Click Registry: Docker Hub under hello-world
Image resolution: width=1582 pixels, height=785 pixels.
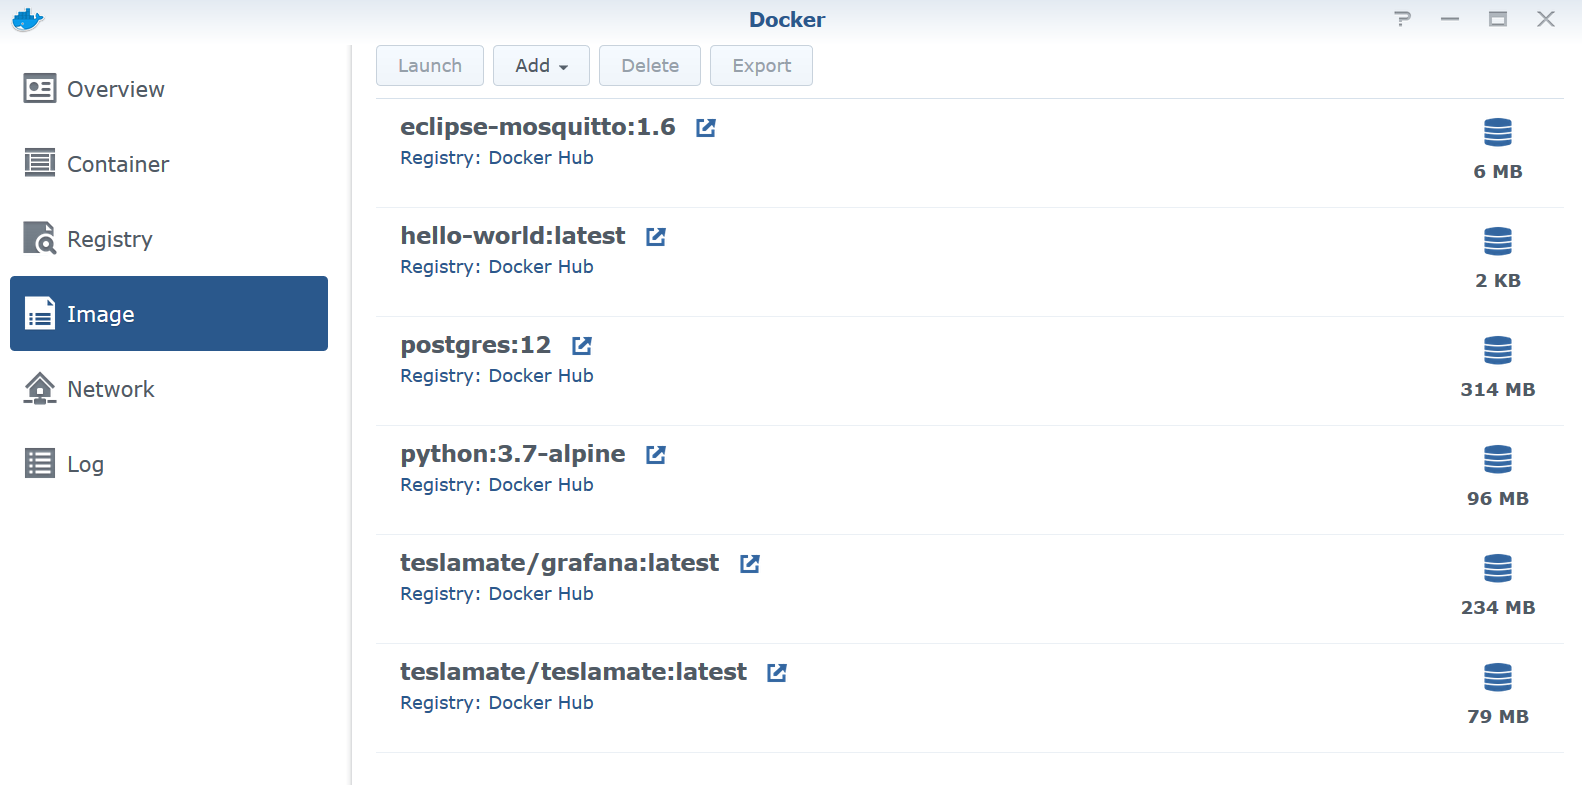pos(497,267)
